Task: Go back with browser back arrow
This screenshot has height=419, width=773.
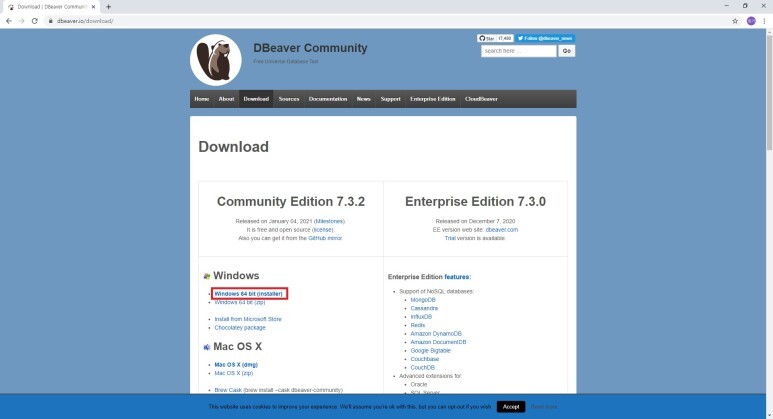Action: 8,21
